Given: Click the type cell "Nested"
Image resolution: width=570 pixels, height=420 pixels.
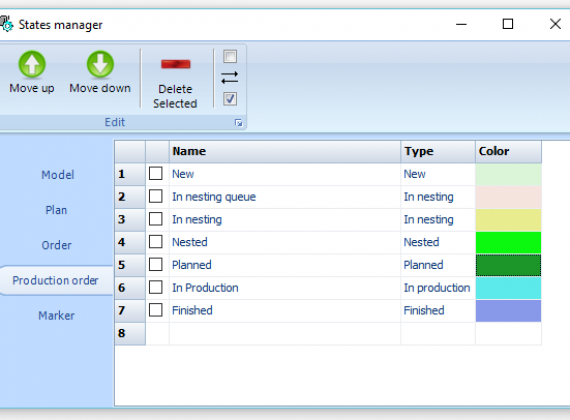Looking at the screenshot, I should pyautogui.click(x=438, y=243).
